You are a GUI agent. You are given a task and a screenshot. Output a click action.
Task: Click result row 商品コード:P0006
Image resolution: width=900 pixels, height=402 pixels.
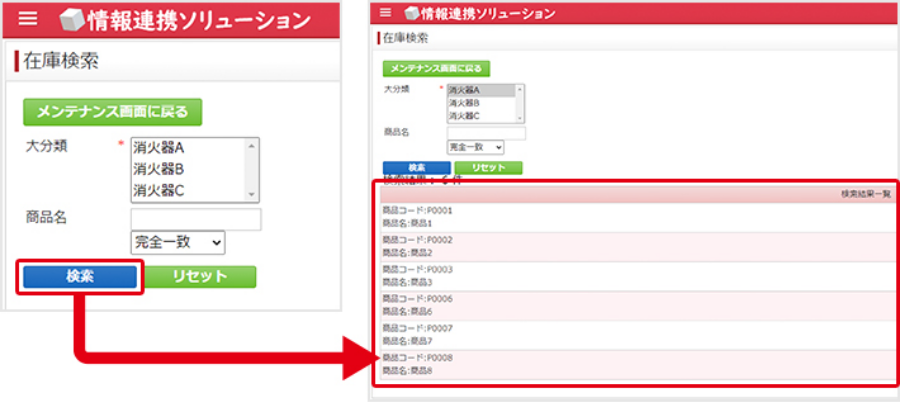[x=636, y=305]
